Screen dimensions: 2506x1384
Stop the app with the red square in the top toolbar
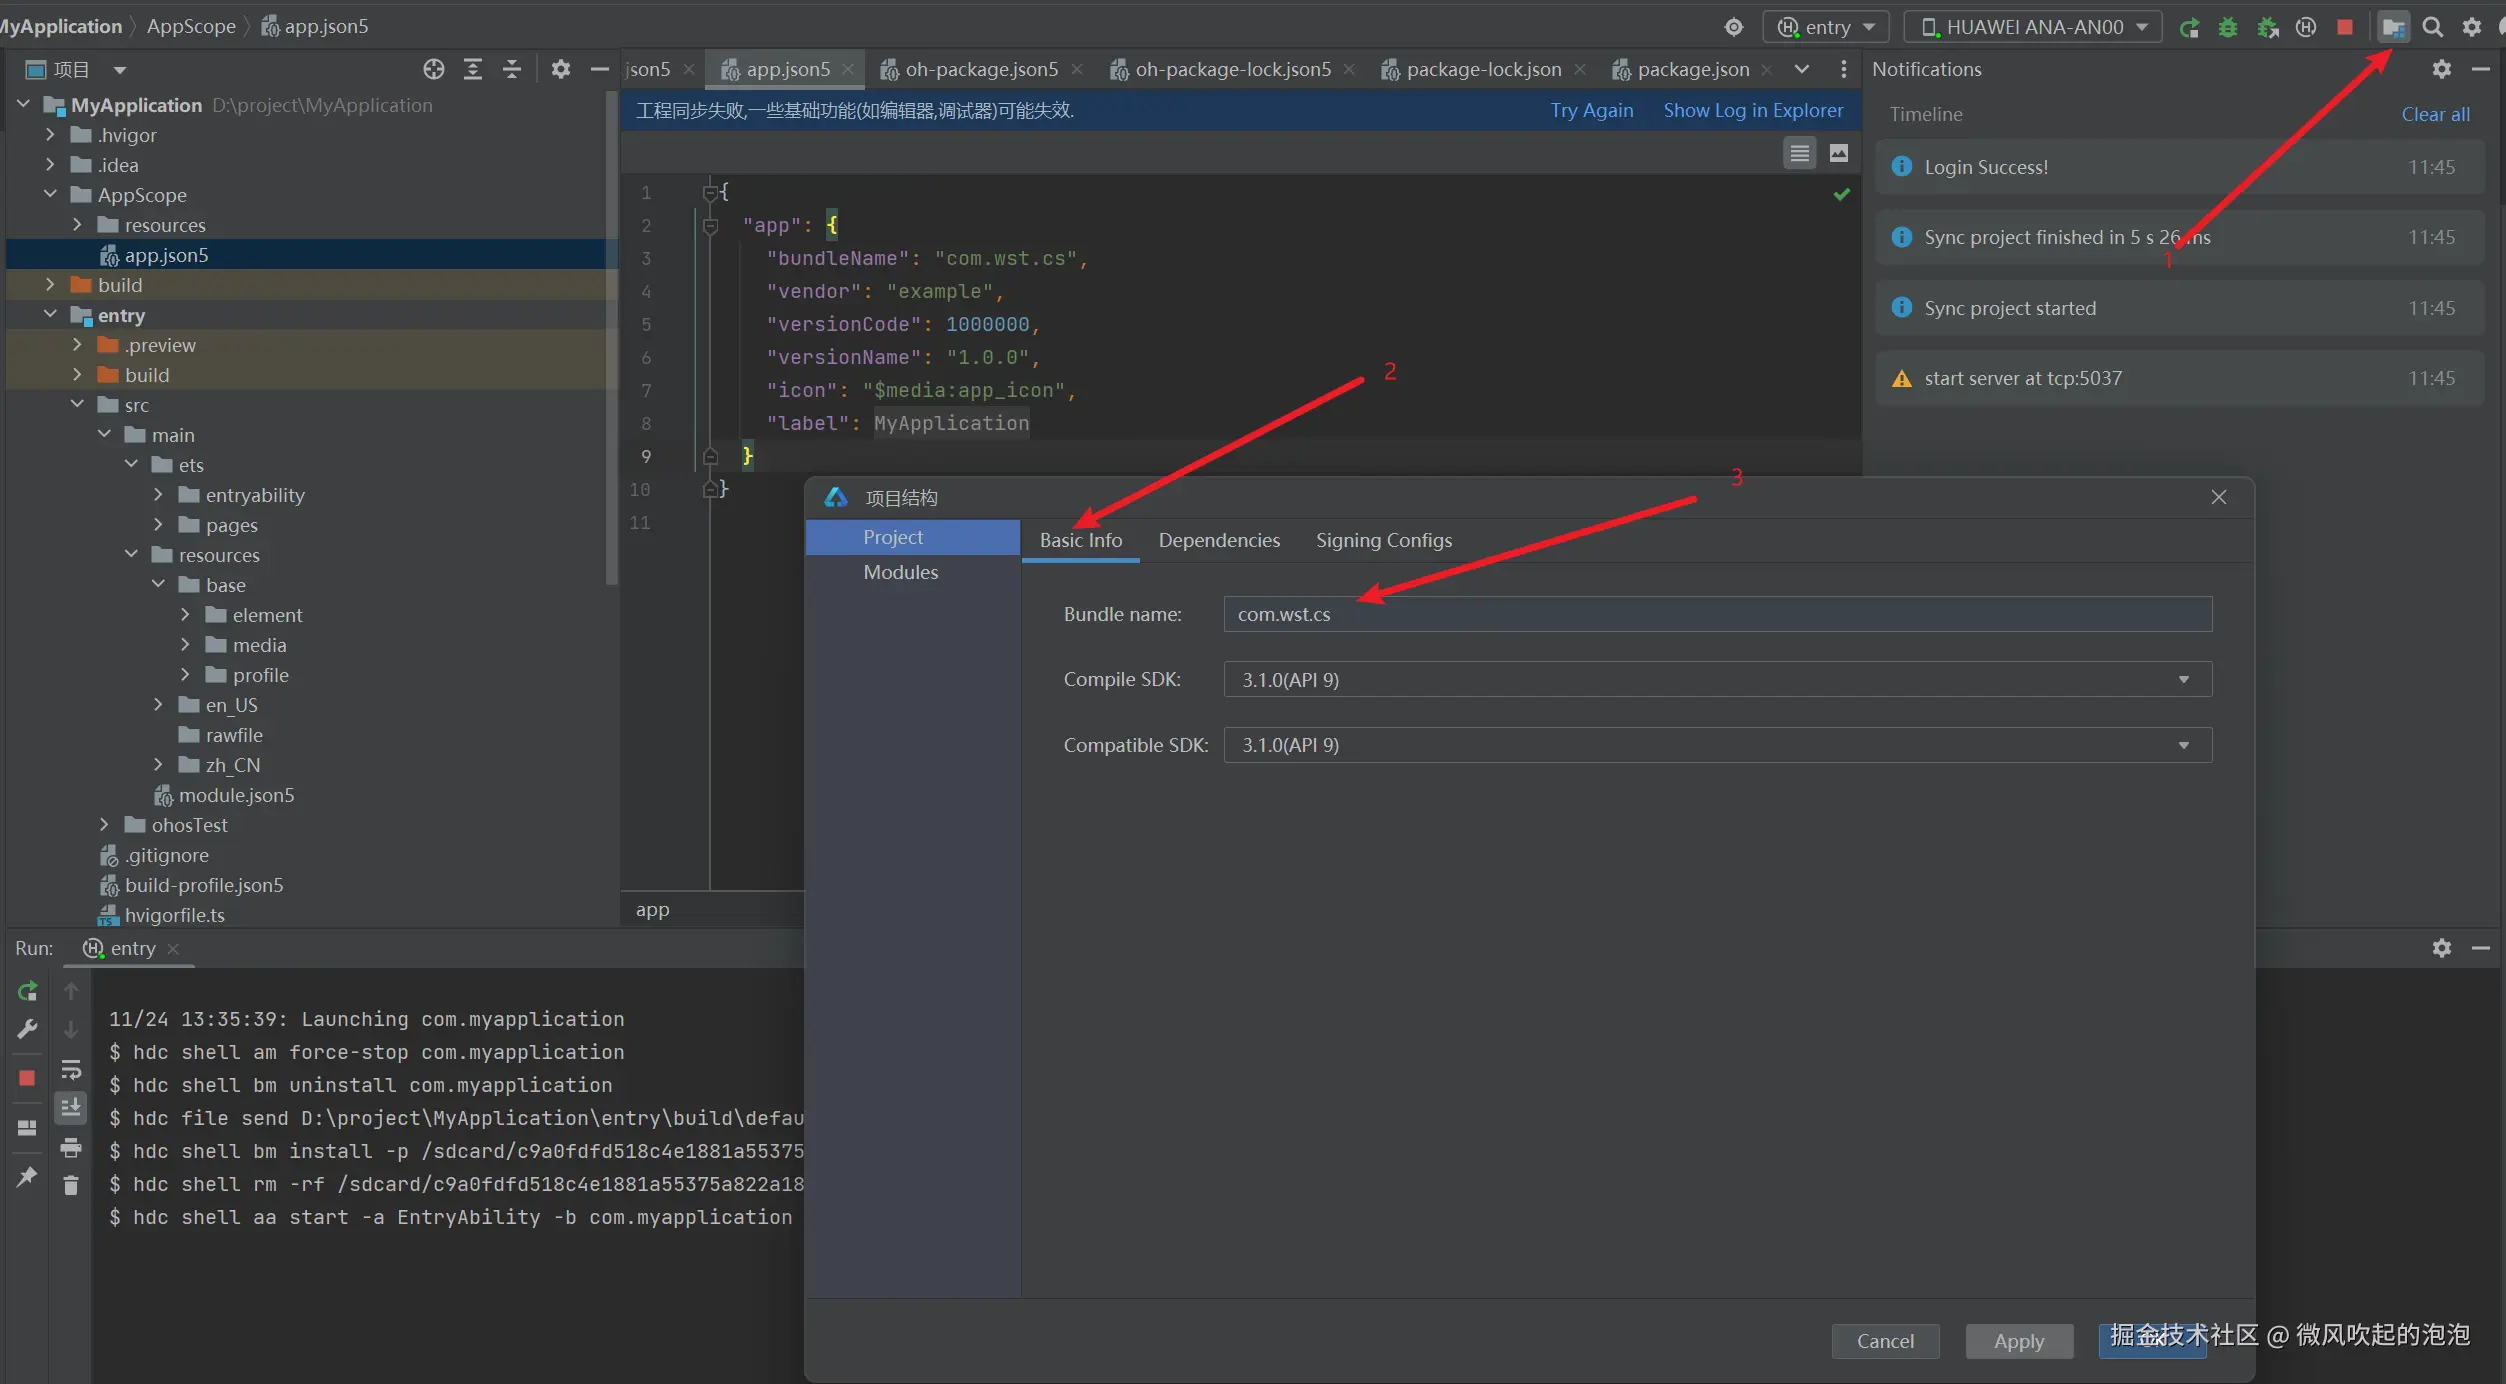pyautogui.click(x=2345, y=27)
